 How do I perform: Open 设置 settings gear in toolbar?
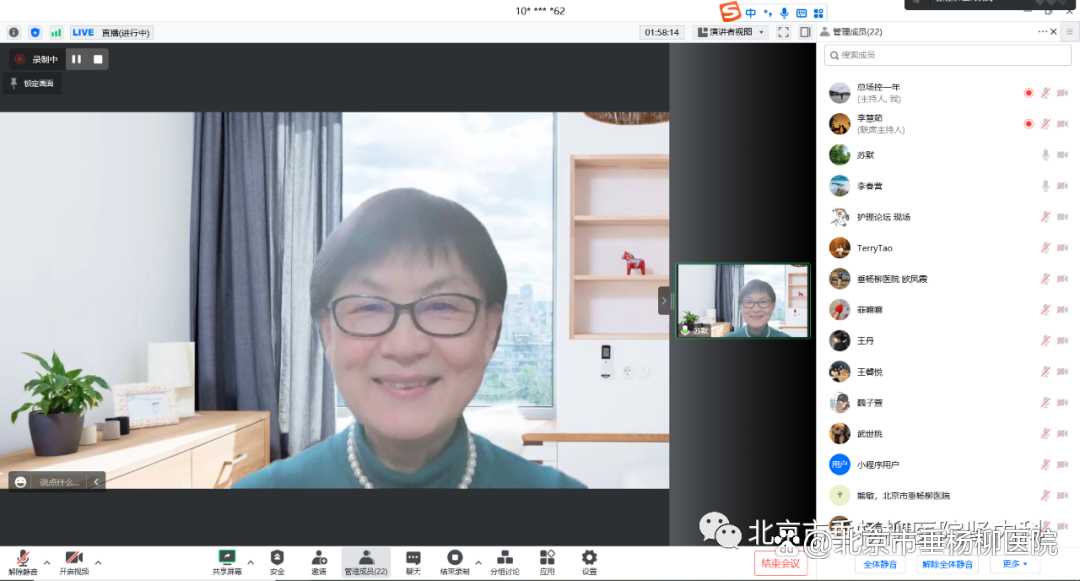click(589, 560)
